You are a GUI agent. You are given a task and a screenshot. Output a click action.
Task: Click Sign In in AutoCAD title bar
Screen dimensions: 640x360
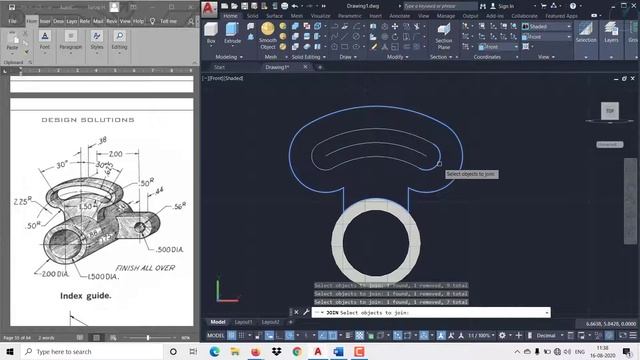(506, 6)
